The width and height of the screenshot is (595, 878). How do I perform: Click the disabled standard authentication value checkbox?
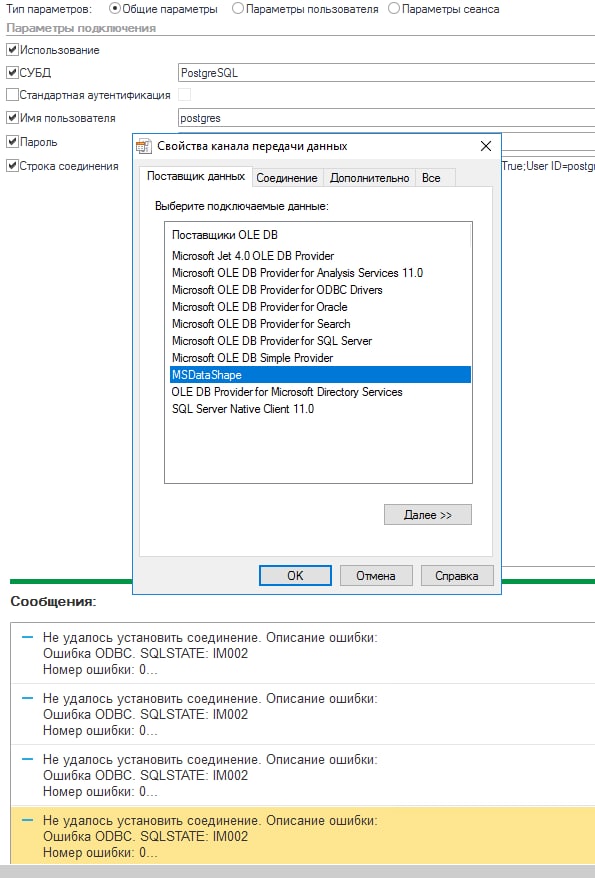[184, 95]
